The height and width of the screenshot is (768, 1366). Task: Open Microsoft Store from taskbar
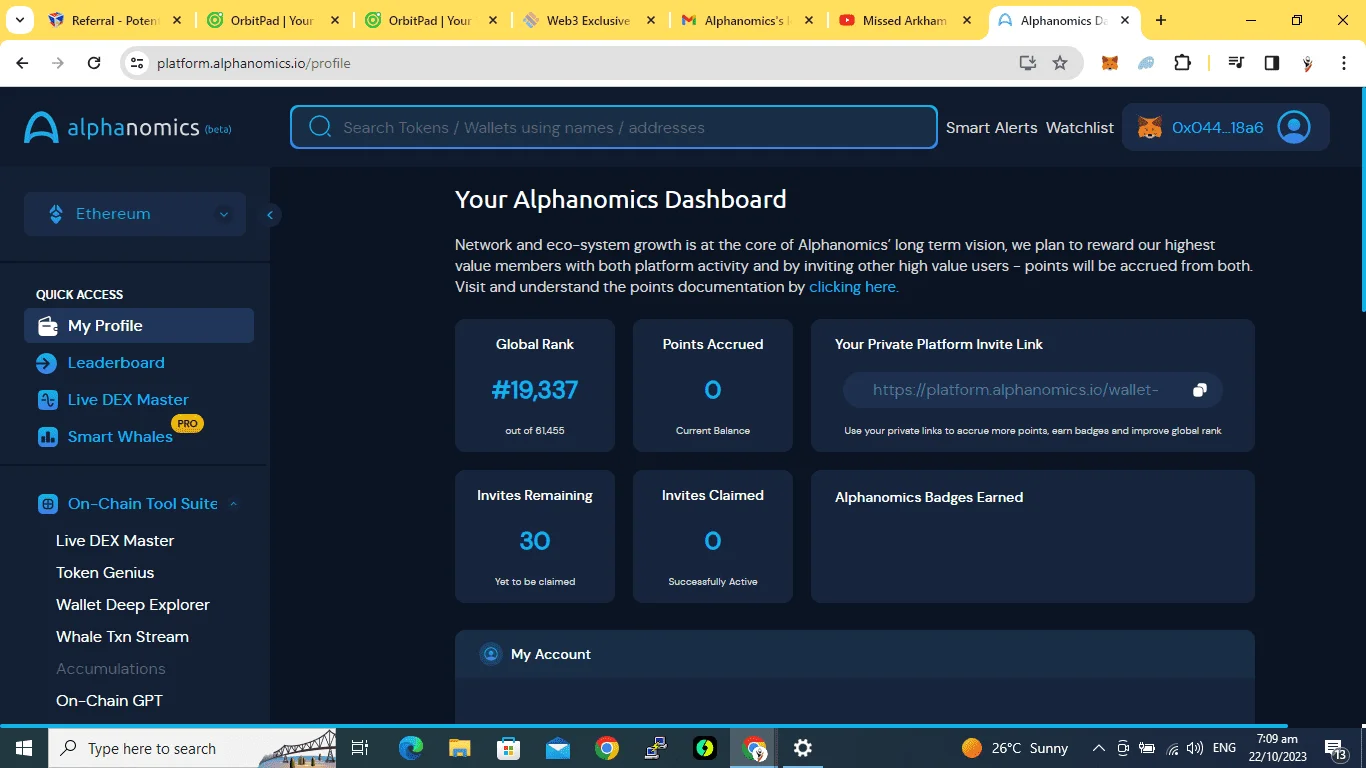click(508, 748)
